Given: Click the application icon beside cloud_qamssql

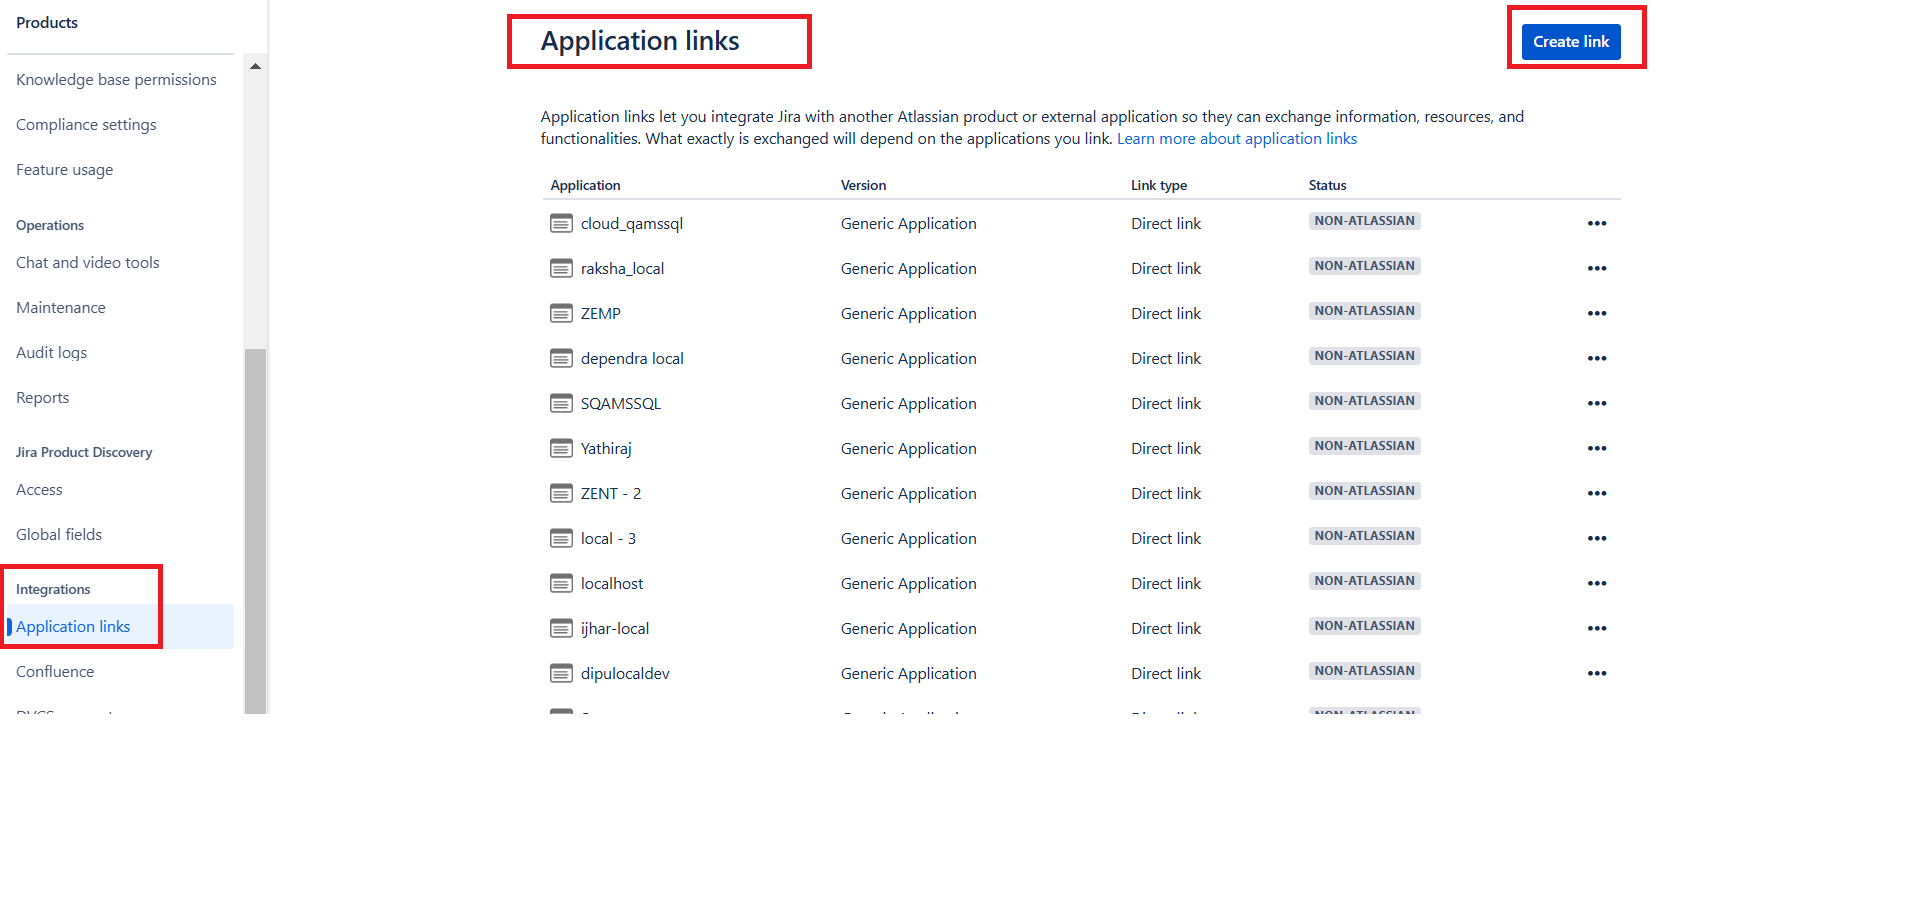Looking at the screenshot, I should [x=561, y=223].
